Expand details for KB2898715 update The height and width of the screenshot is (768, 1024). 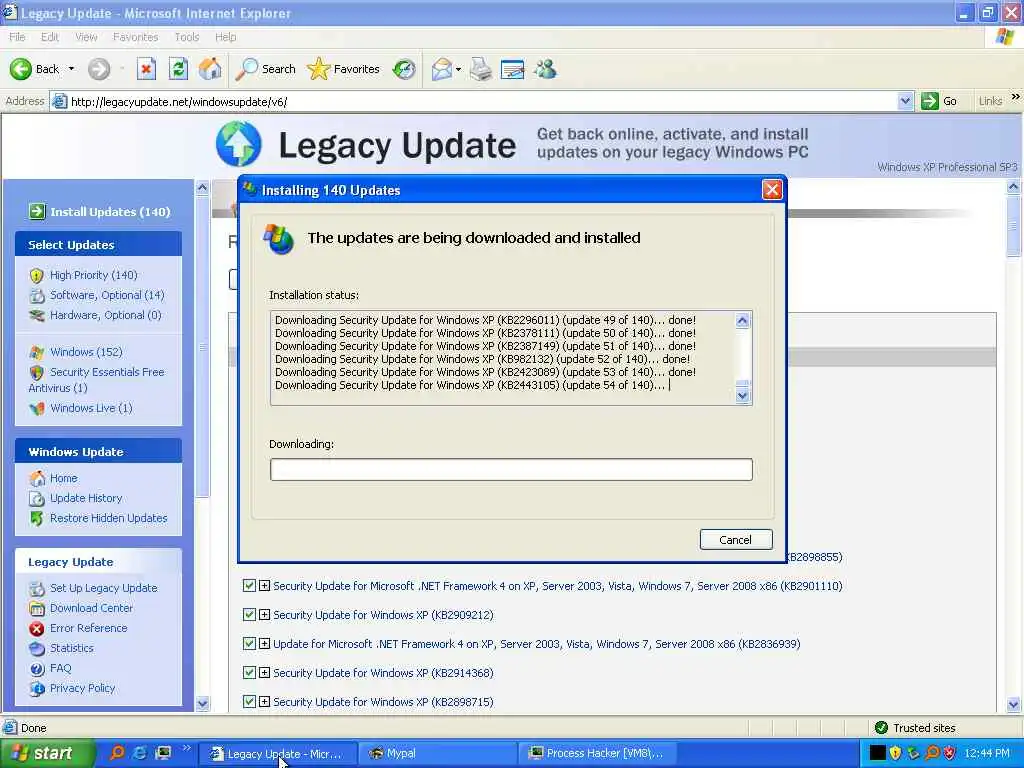point(264,701)
